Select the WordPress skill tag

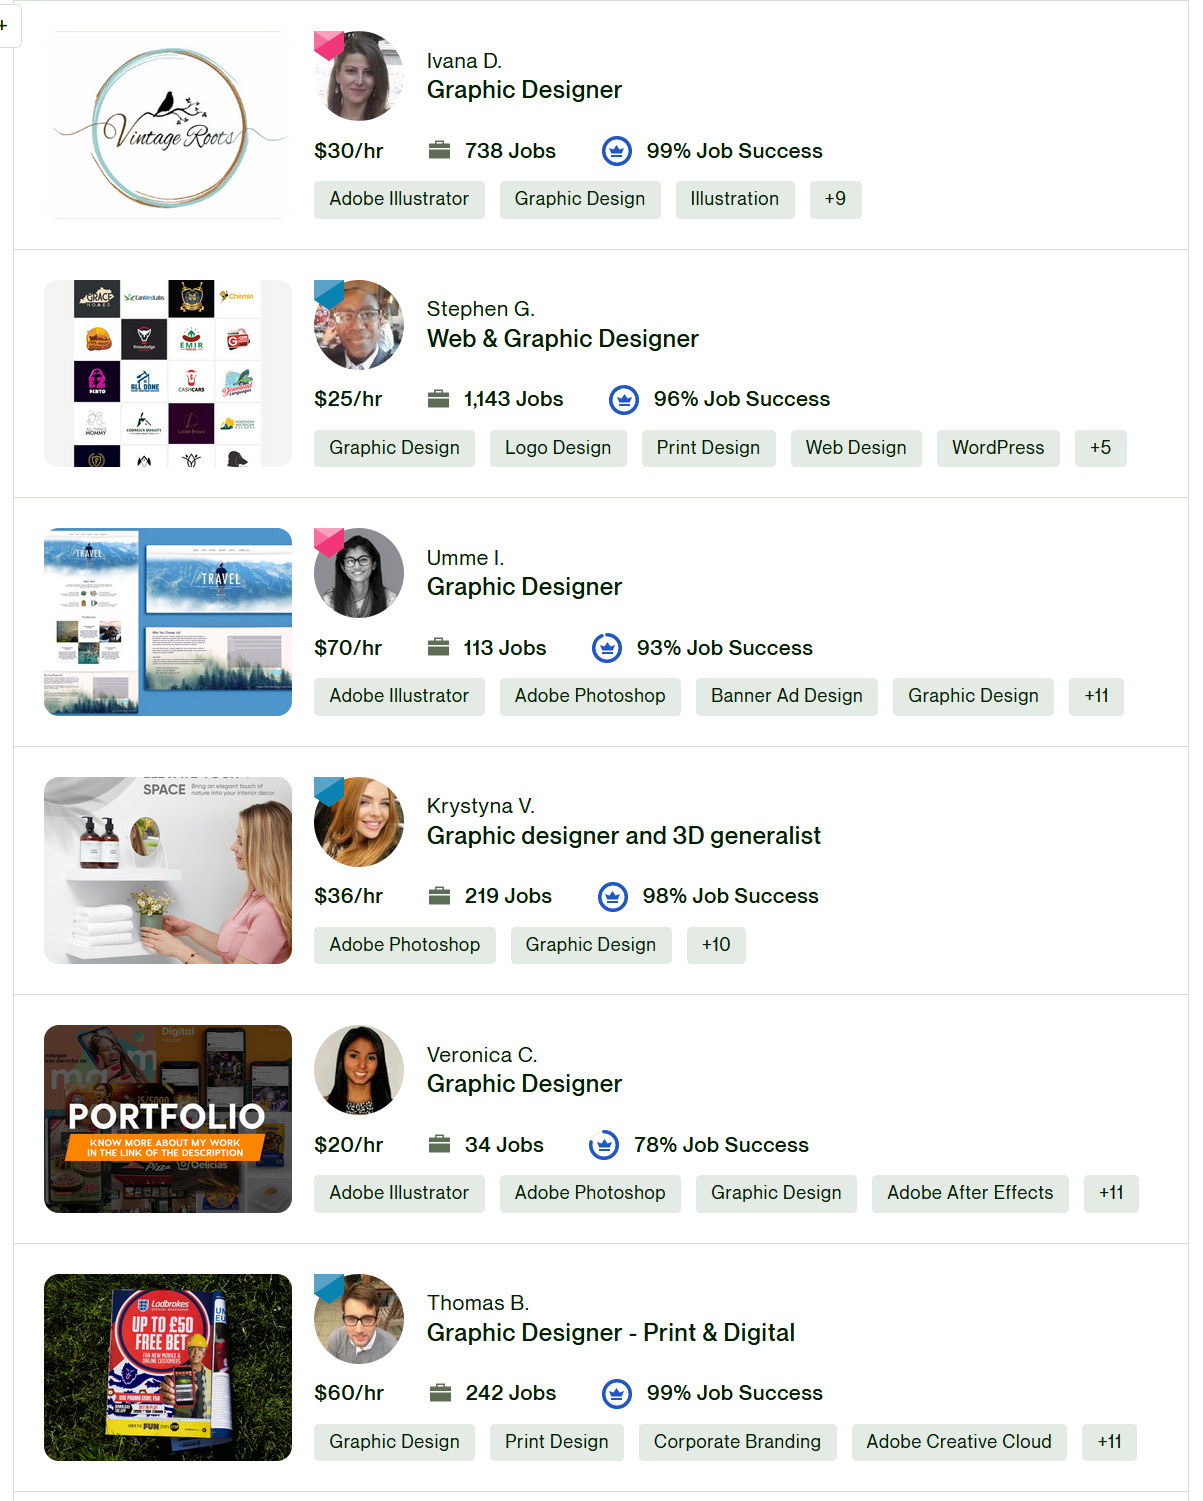[x=997, y=448]
